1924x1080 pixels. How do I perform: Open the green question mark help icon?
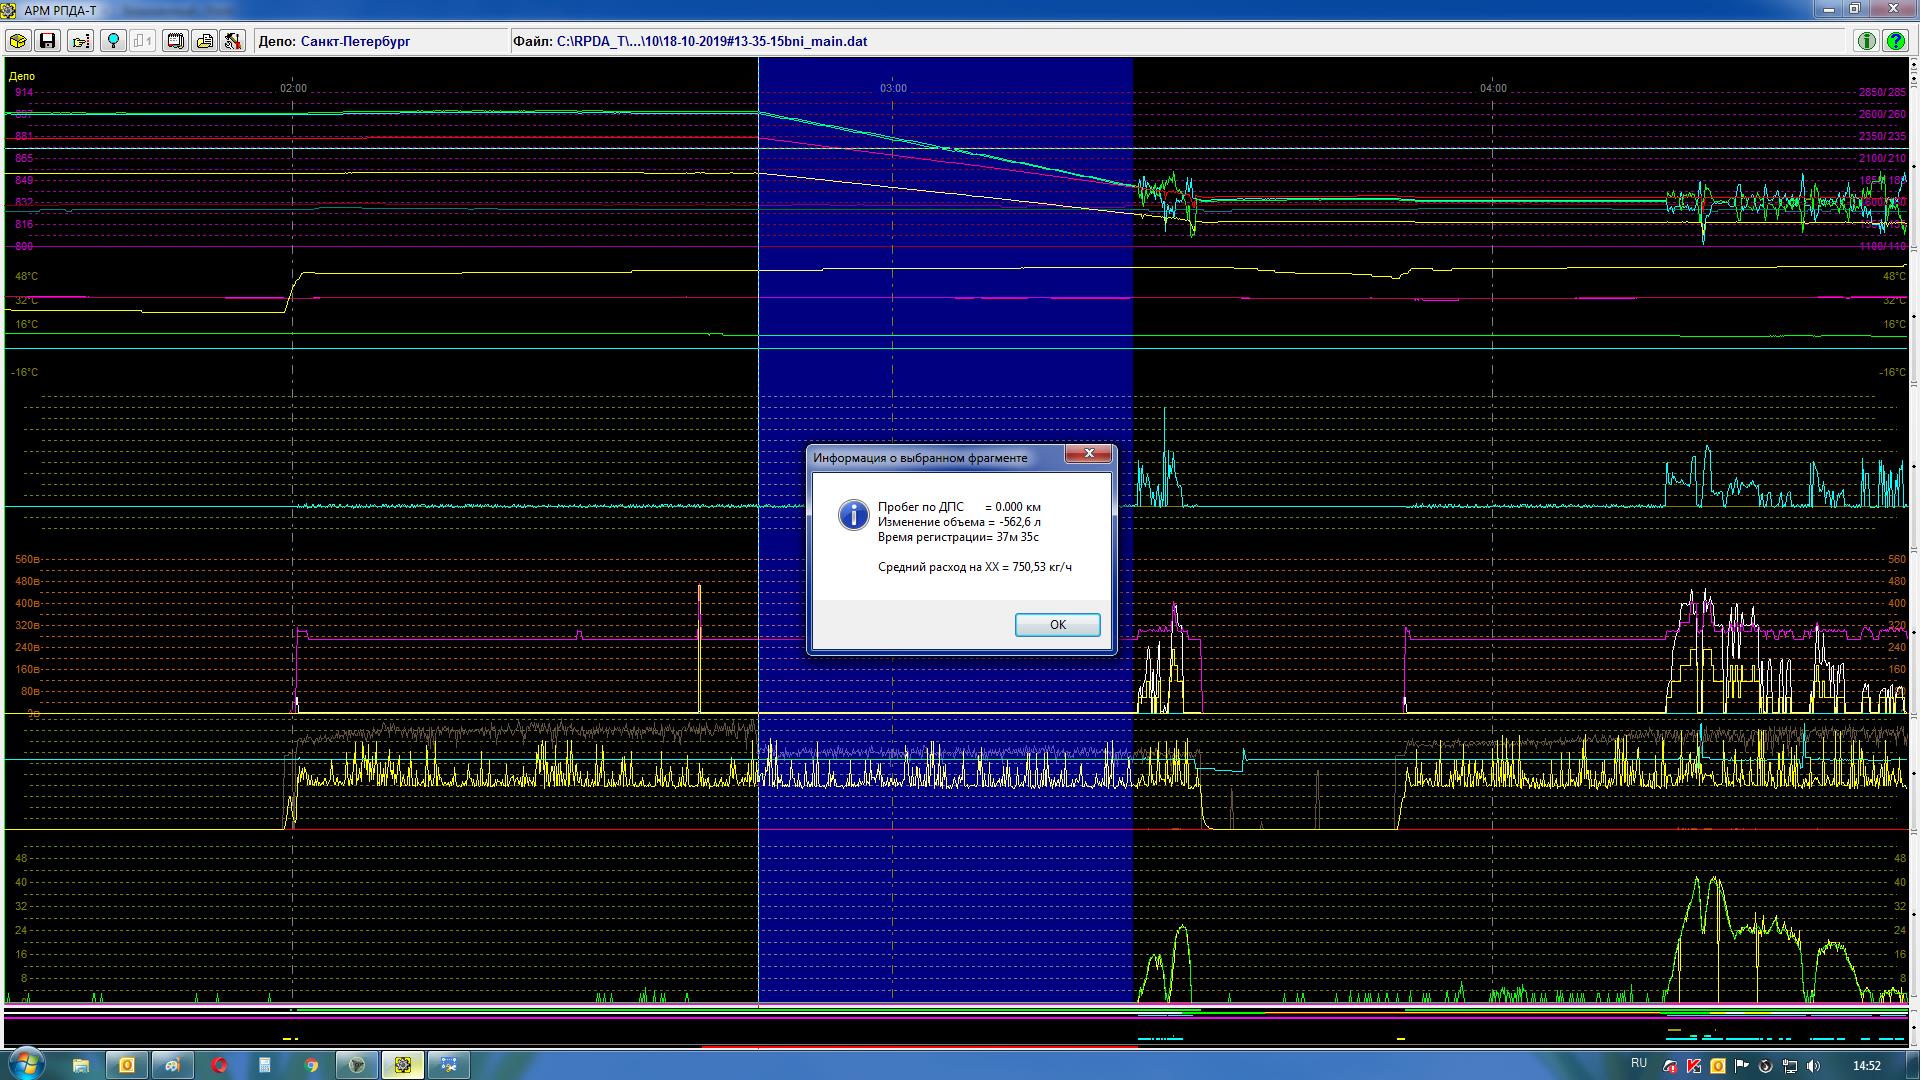pos(1895,41)
